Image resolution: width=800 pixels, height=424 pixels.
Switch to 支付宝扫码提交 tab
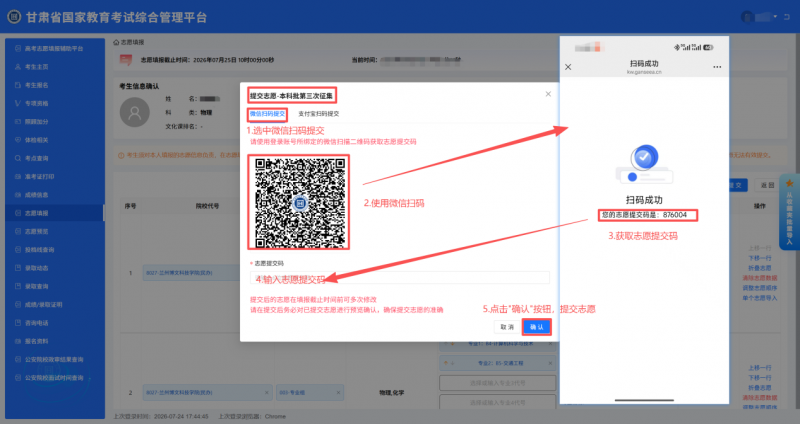[x=318, y=114]
